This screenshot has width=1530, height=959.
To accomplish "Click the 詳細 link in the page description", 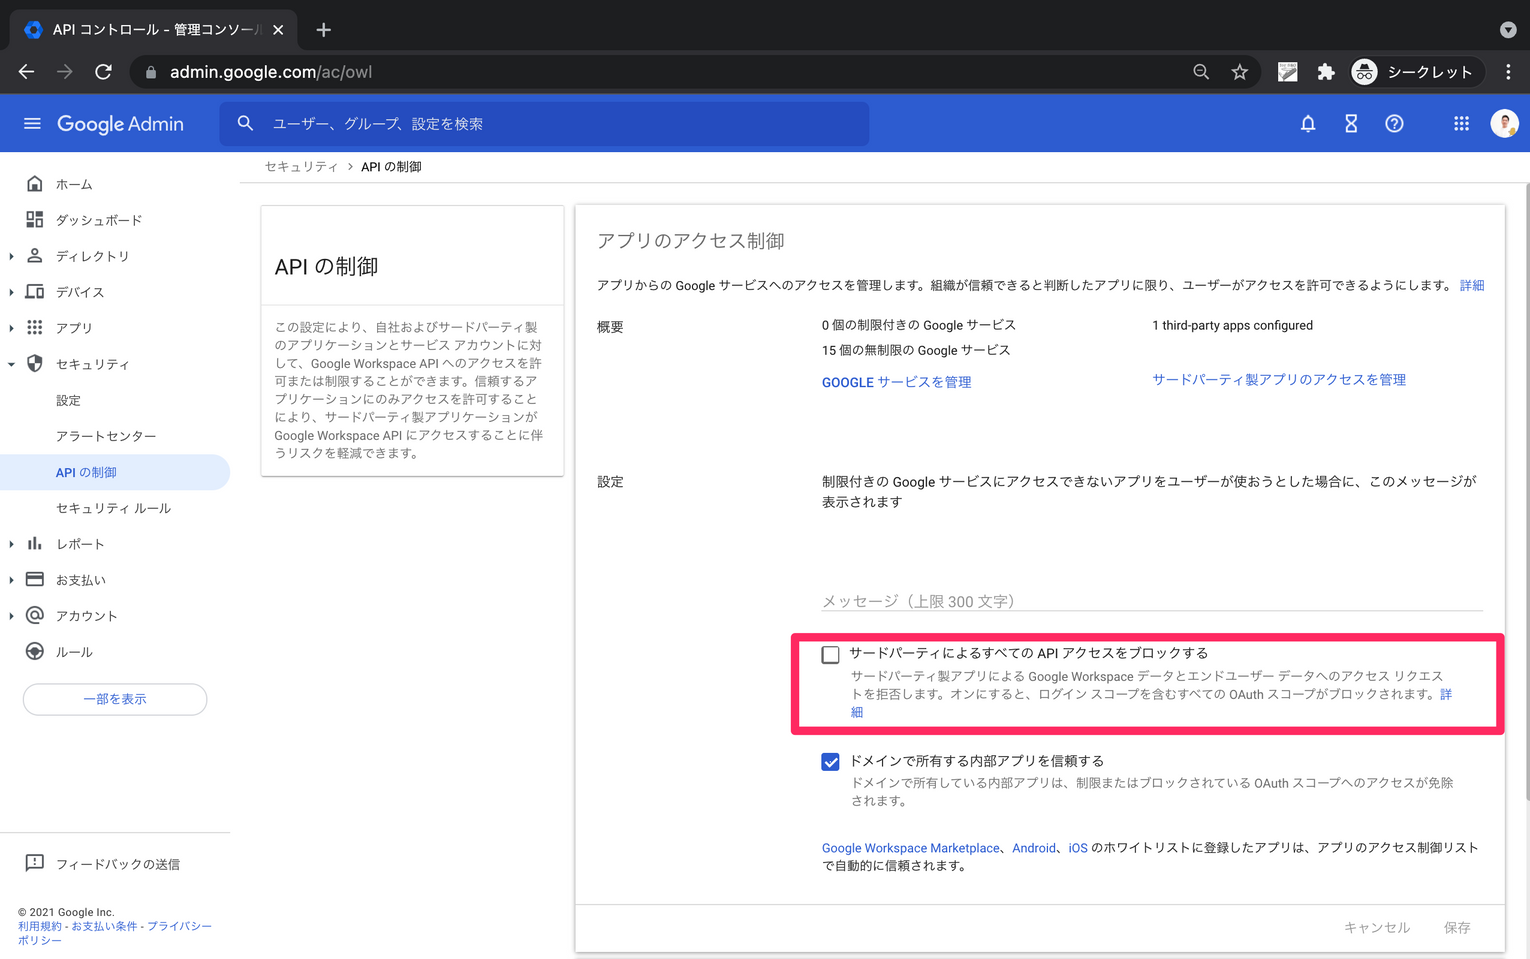I will point(1472,285).
